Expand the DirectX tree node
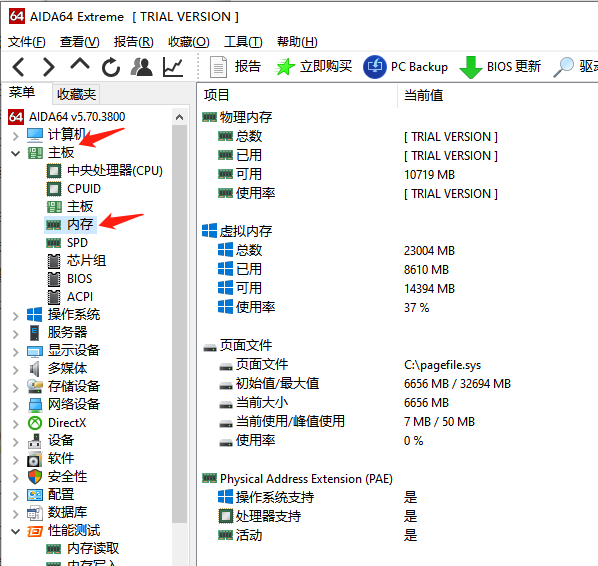Screen dimensions: 598x566 tap(16, 424)
